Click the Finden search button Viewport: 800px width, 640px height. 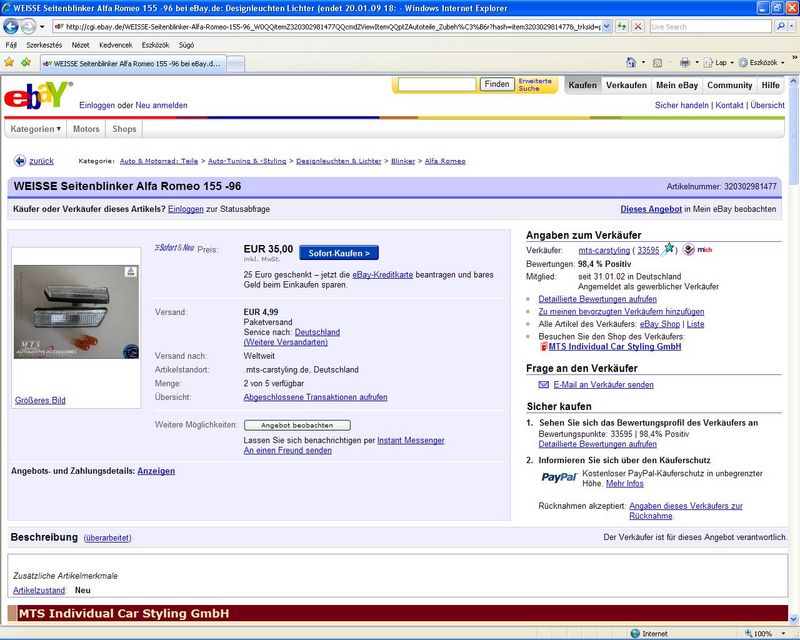pyautogui.click(x=497, y=84)
